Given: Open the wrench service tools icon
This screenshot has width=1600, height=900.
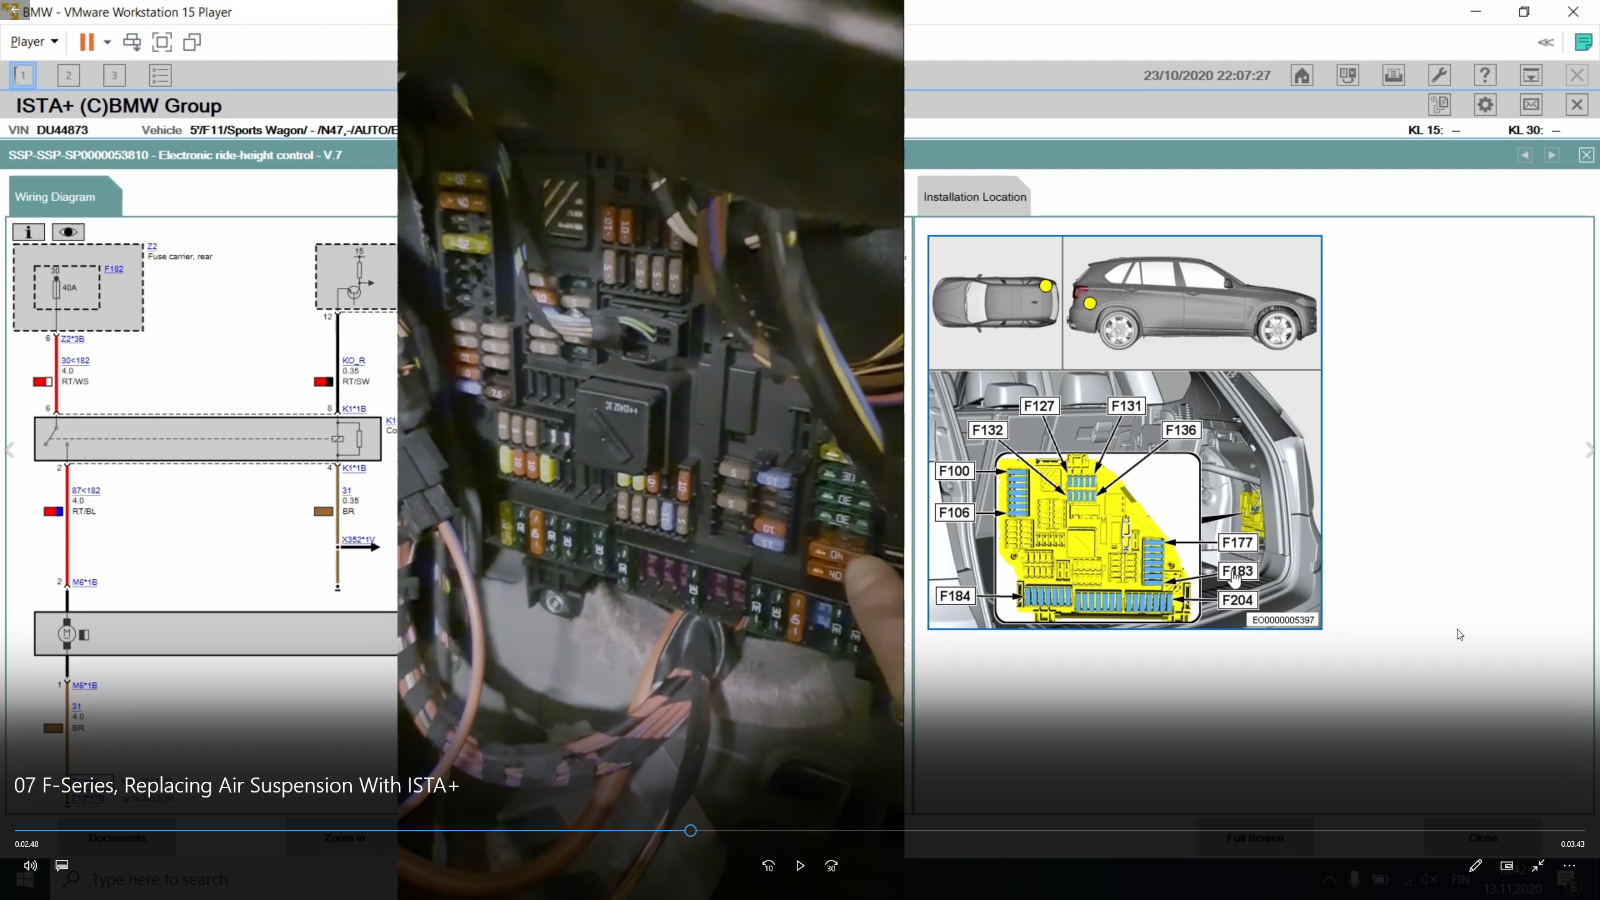Looking at the screenshot, I should [x=1439, y=75].
